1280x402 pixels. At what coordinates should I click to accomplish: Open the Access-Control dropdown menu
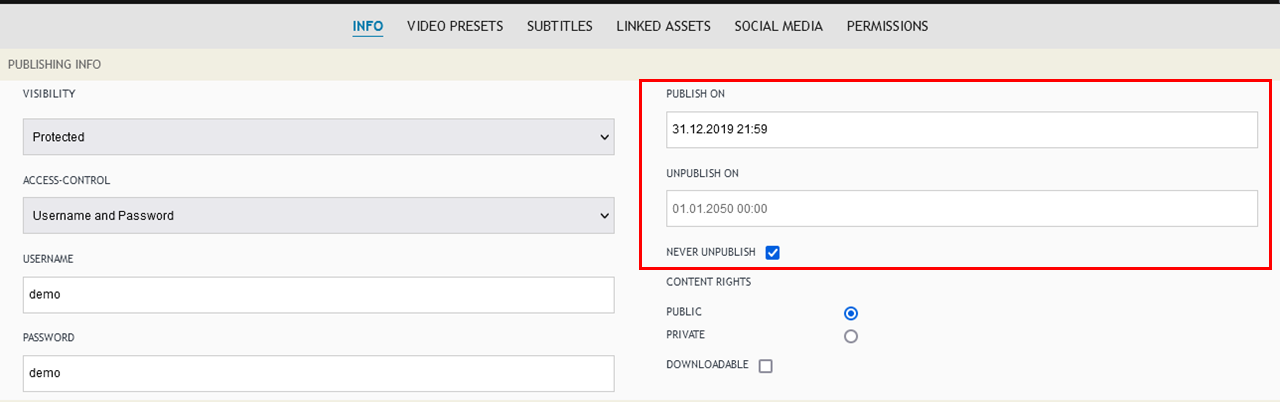[x=318, y=215]
